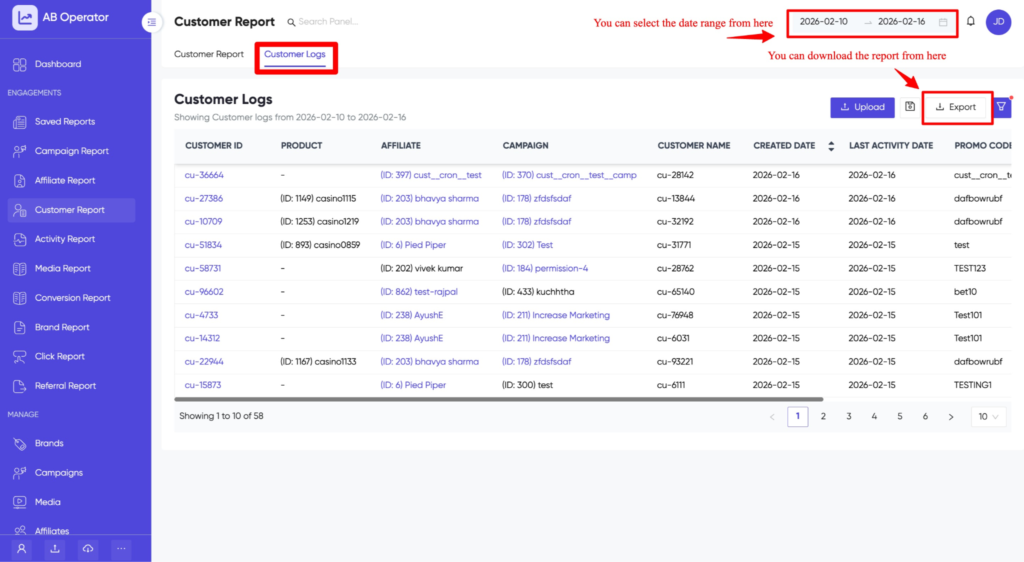
Task: Click the Affiliates sidebar icon
Action: click(20, 531)
